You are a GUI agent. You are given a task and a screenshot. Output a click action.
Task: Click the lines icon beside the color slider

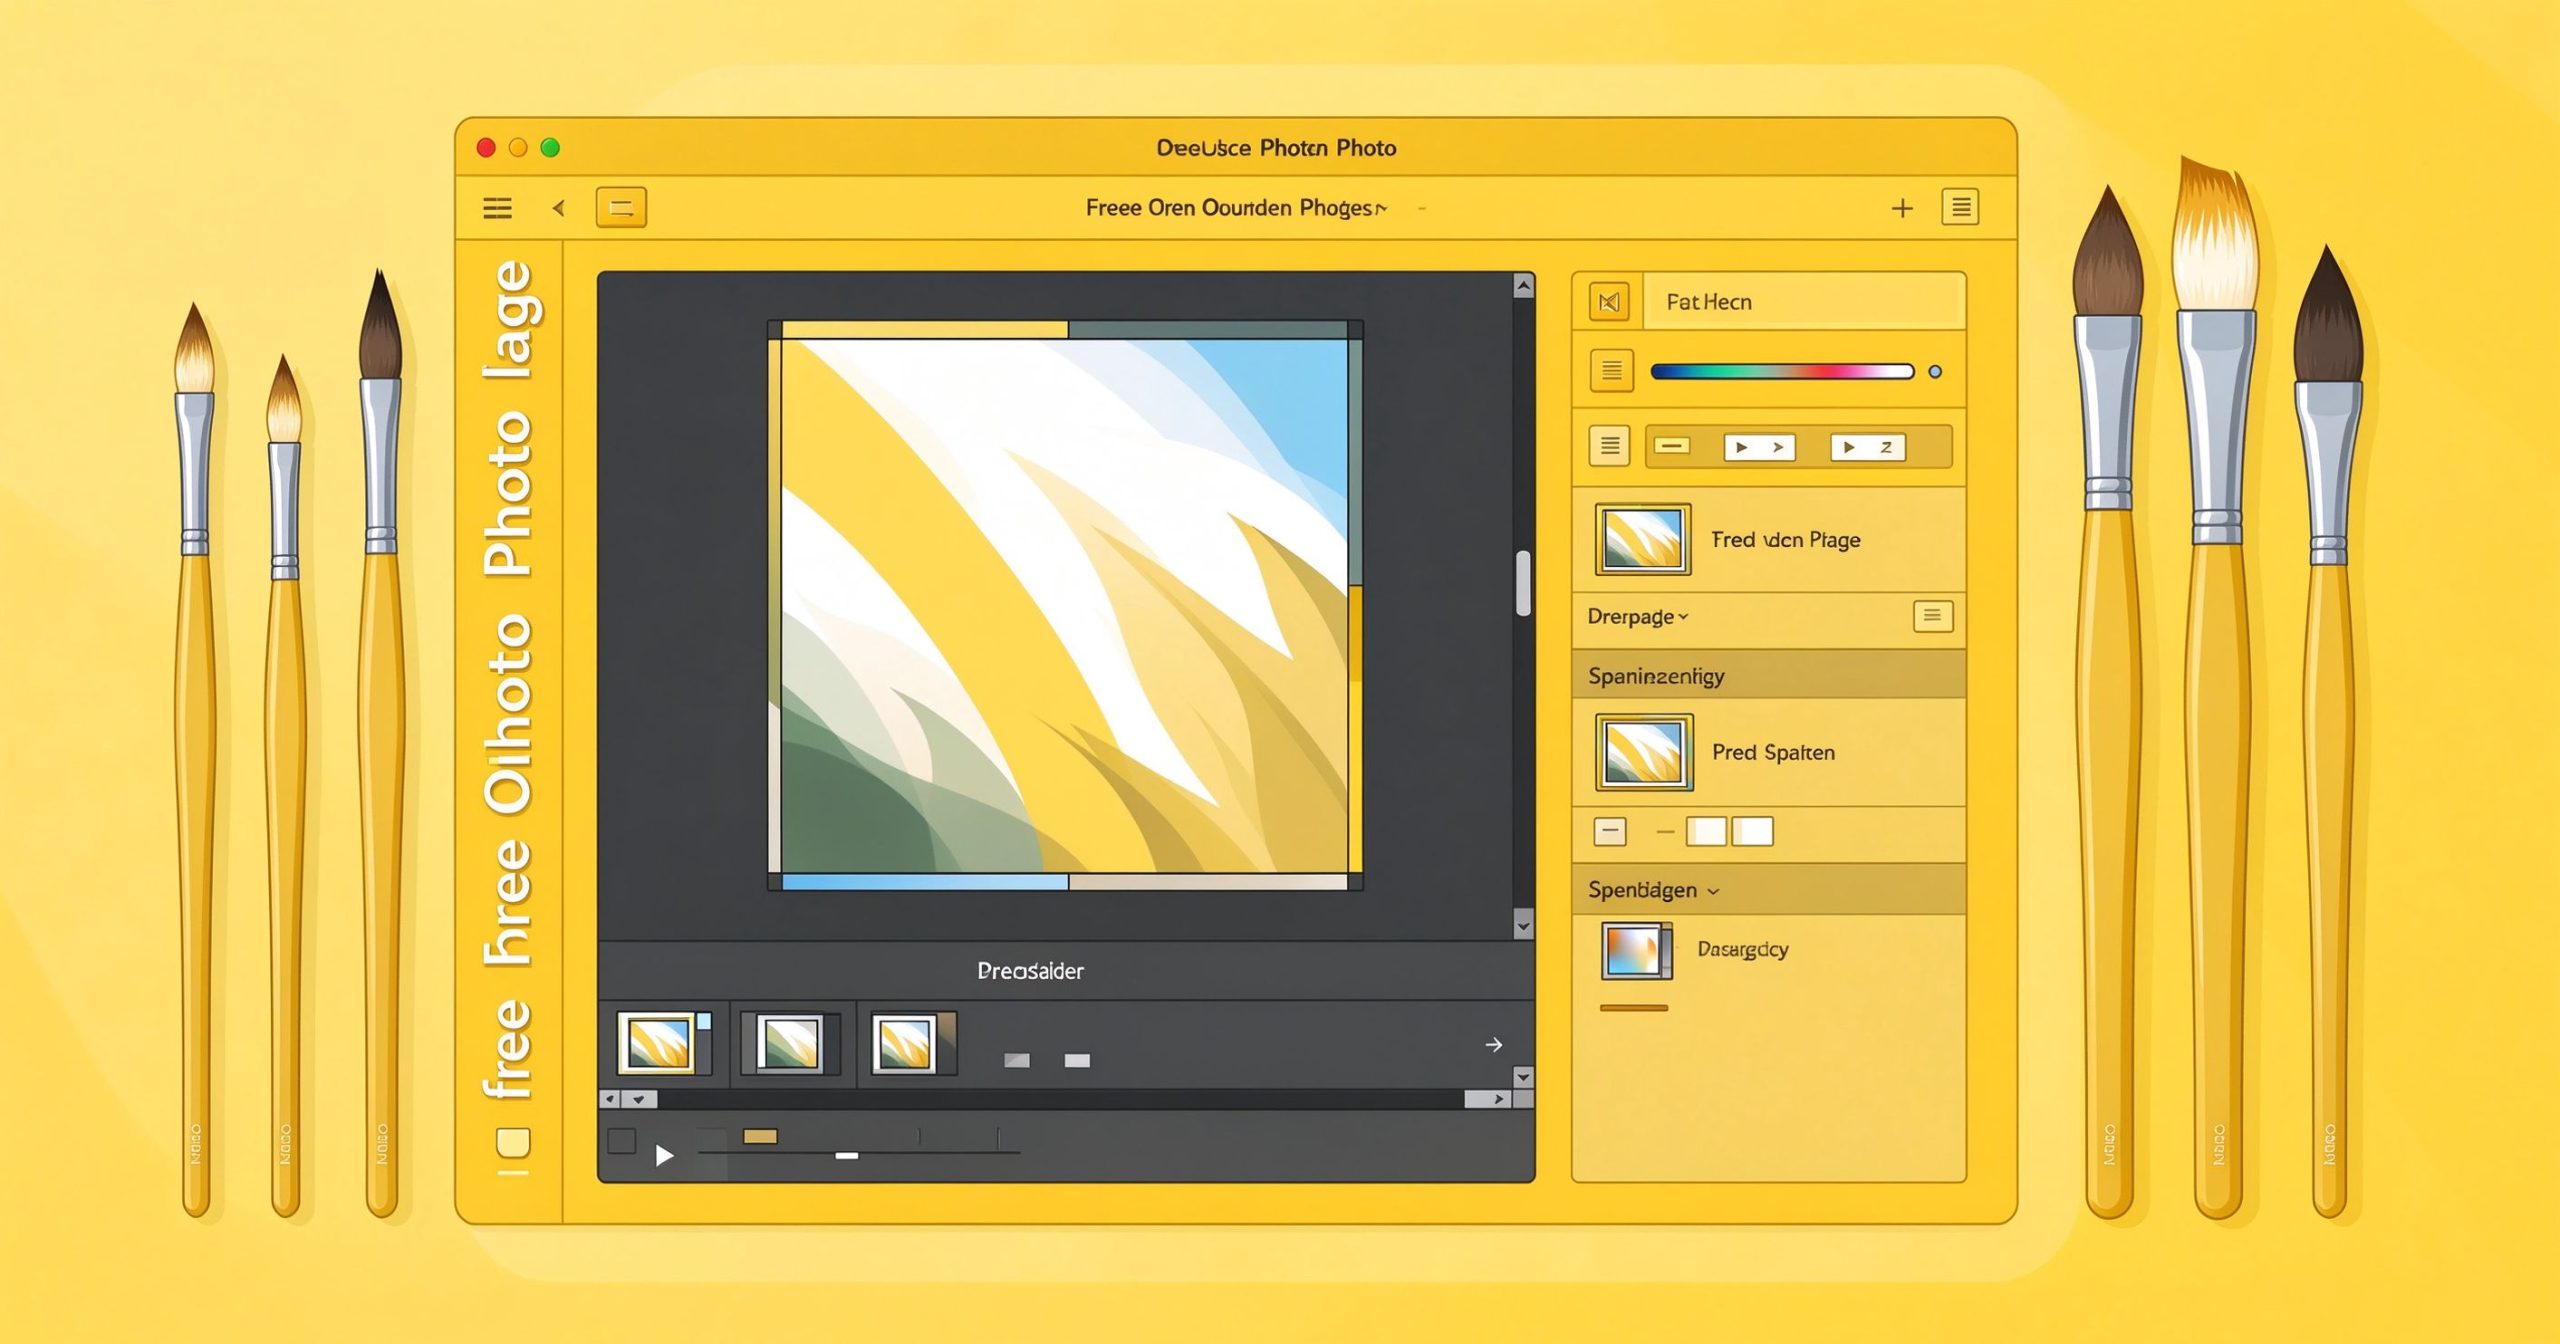(x=1612, y=371)
